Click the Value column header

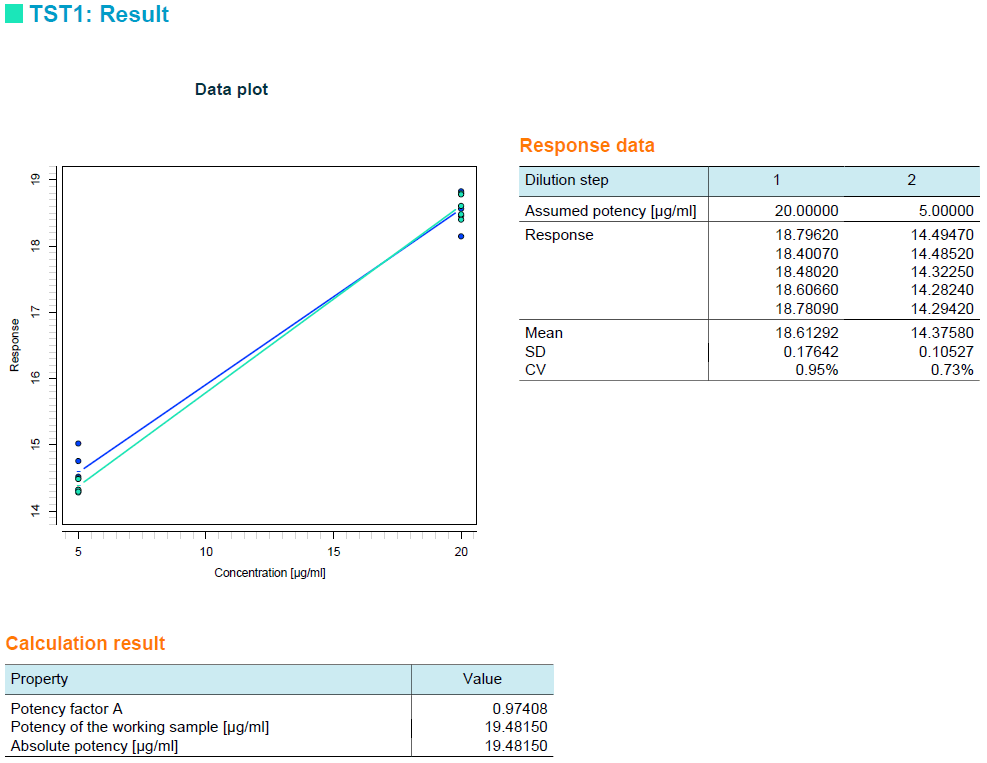[481, 678]
